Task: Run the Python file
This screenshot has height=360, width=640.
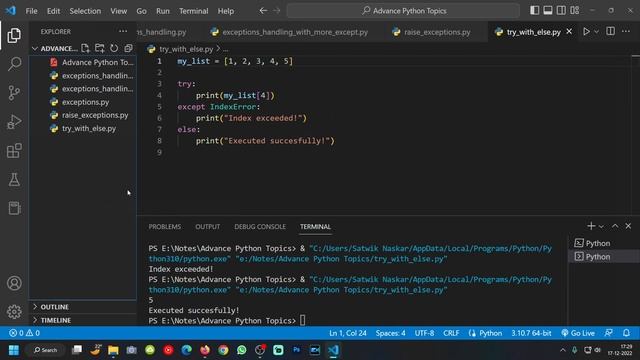Action: [x=586, y=31]
